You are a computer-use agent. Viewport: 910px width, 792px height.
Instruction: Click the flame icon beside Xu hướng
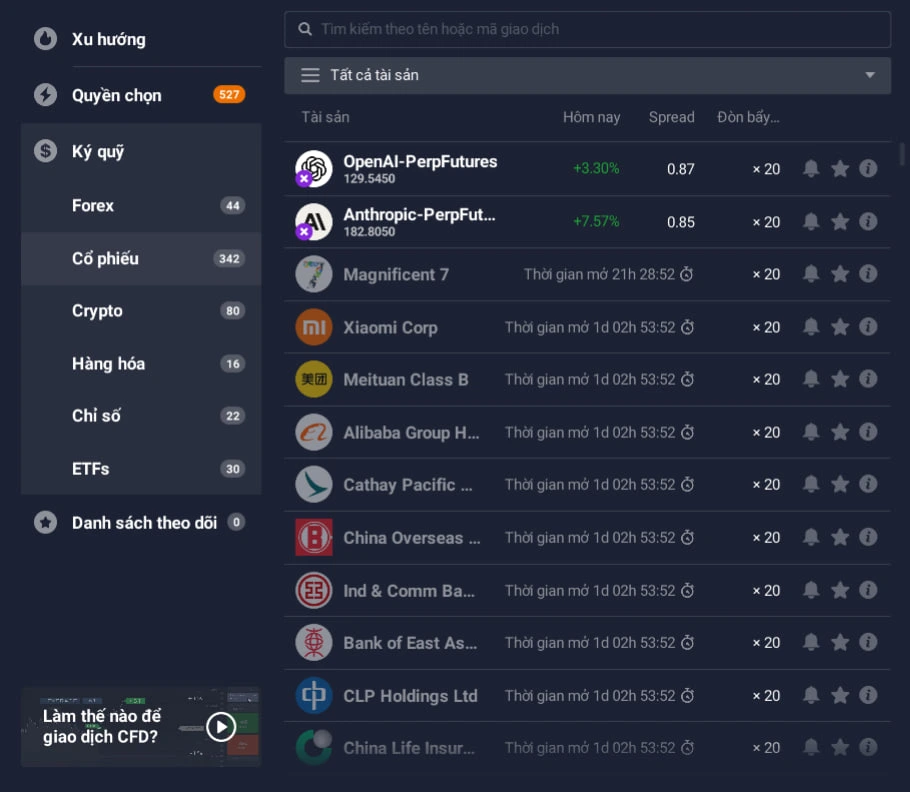[x=45, y=39]
